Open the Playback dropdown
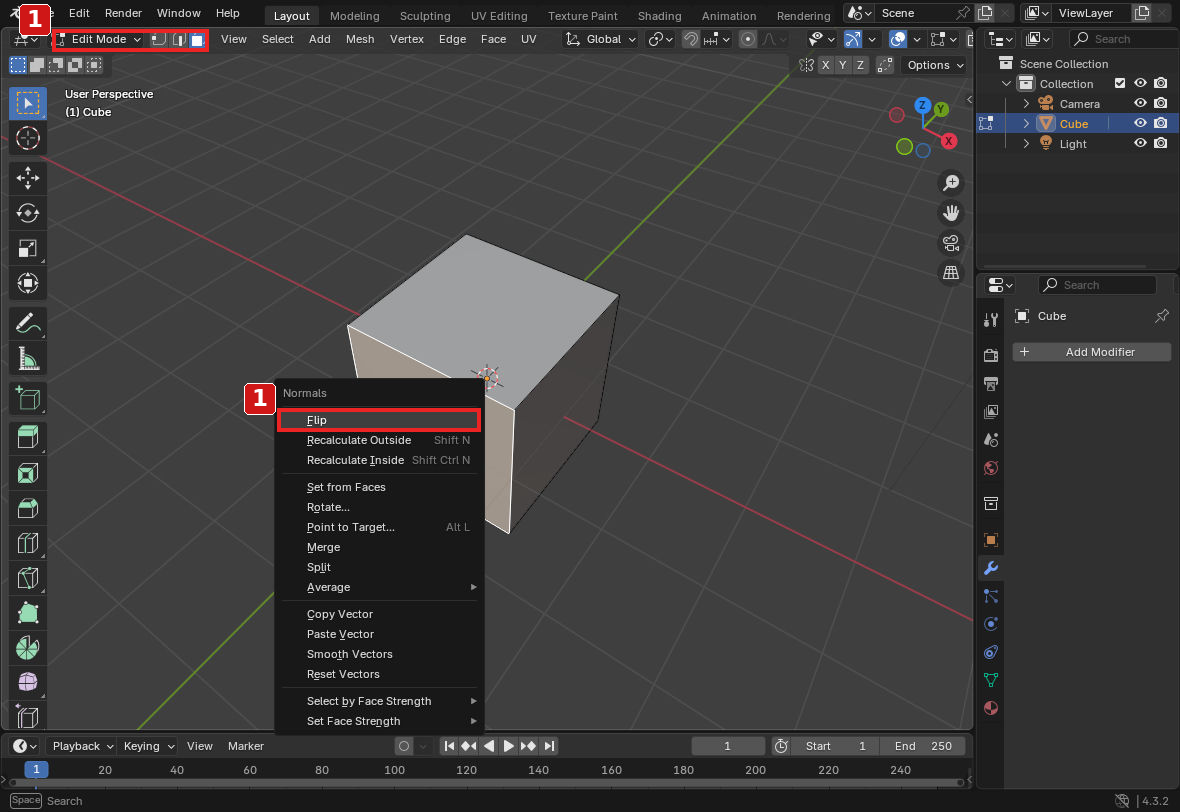 point(81,746)
